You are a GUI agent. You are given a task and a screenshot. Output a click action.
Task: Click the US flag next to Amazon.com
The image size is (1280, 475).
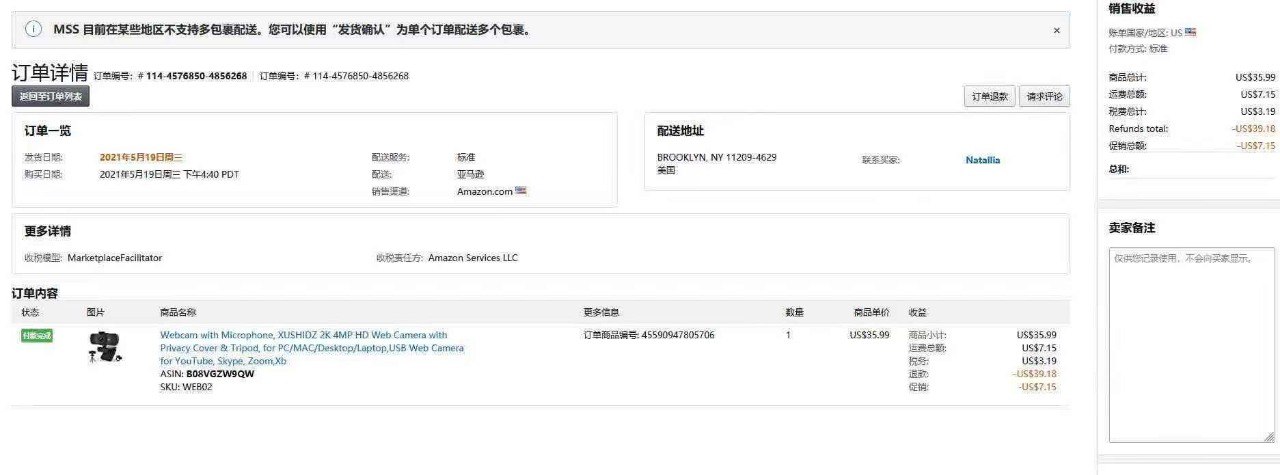coord(520,190)
